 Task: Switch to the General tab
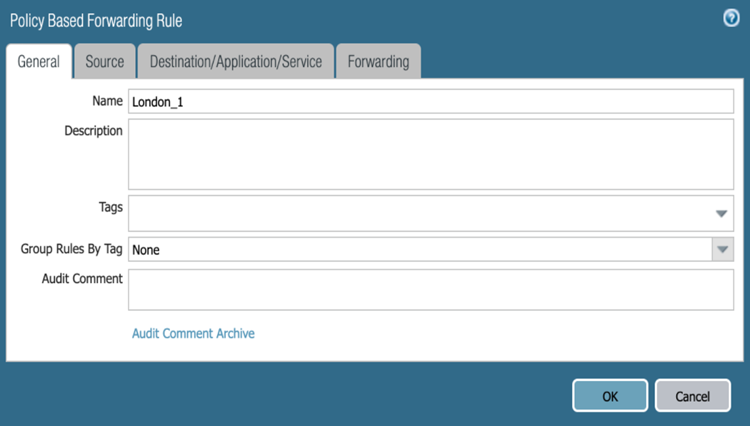(x=39, y=61)
